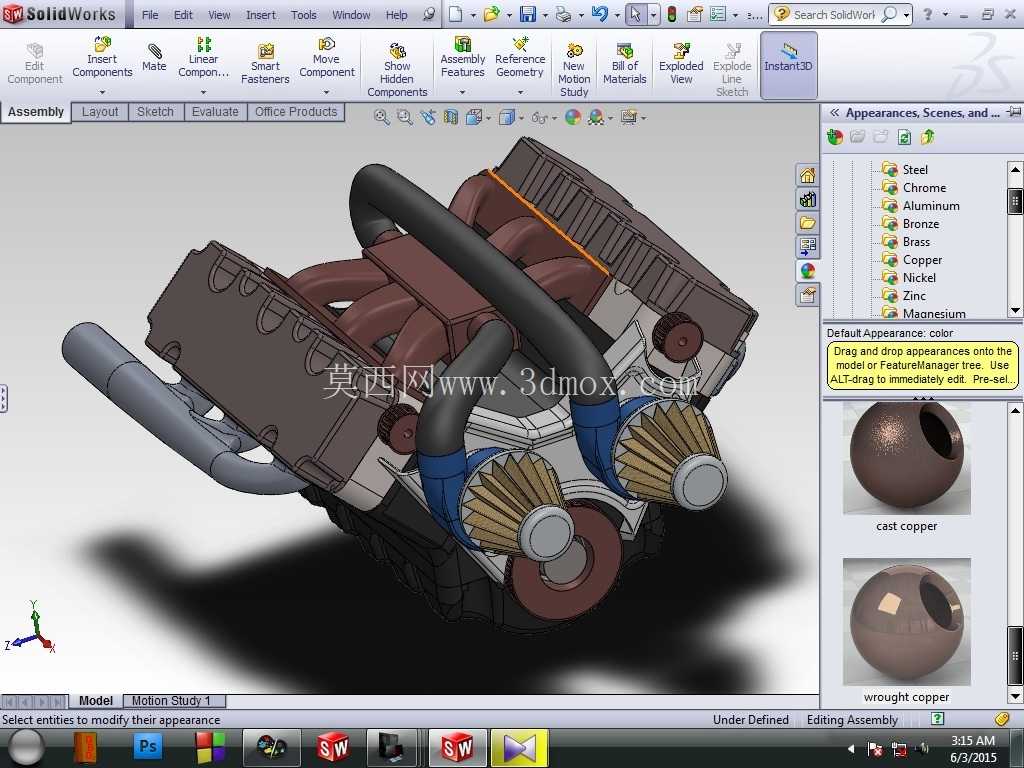The width and height of the screenshot is (1024, 768).
Task: Click the Zoom to Area icon
Action: tap(405, 118)
